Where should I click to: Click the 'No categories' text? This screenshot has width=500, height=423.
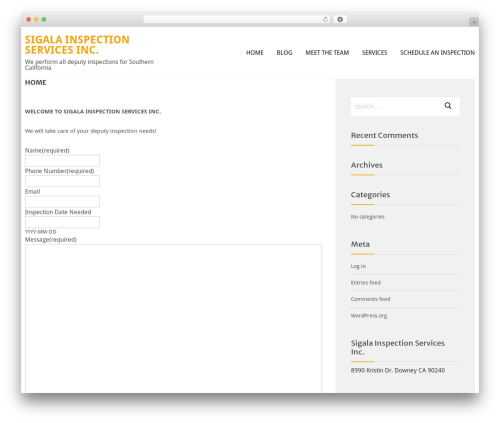click(x=367, y=217)
